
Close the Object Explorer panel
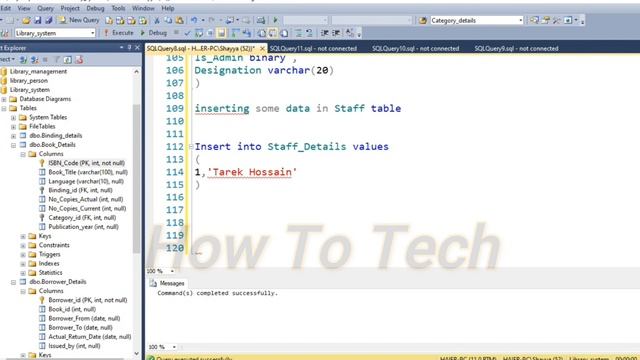(x=137, y=48)
